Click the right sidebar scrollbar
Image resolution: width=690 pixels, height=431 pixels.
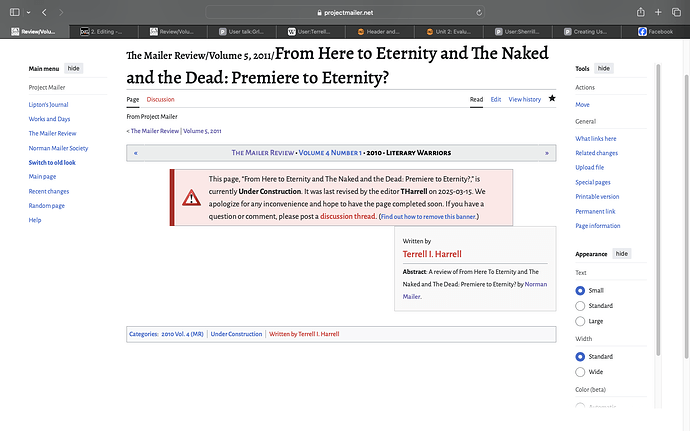click(x=658, y=210)
